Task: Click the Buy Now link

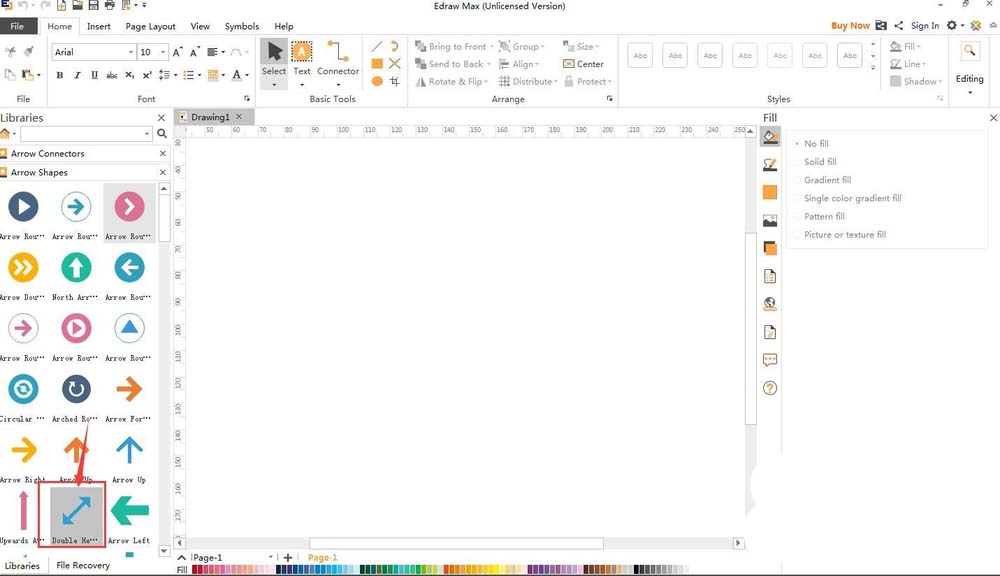Action: point(850,26)
